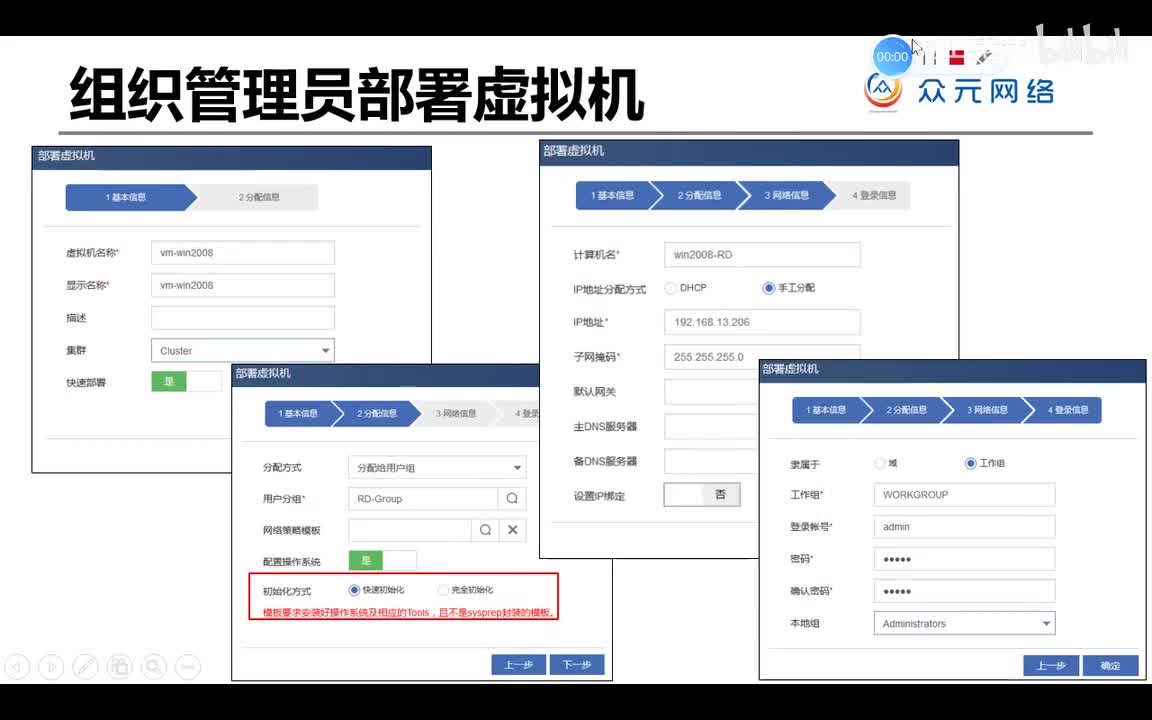Search user groups next to RD-Group
Screen dimensions: 1152x720
(x=512, y=498)
